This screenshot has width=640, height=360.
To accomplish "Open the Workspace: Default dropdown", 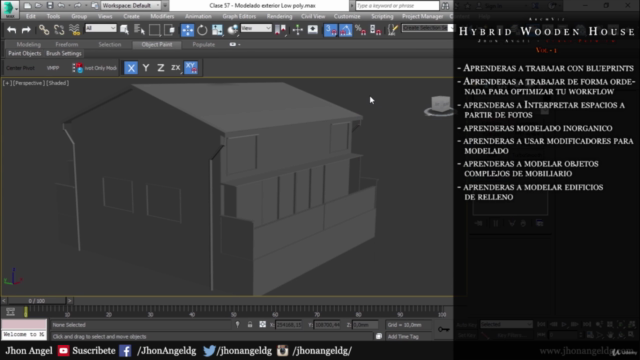I will coord(131,6).
